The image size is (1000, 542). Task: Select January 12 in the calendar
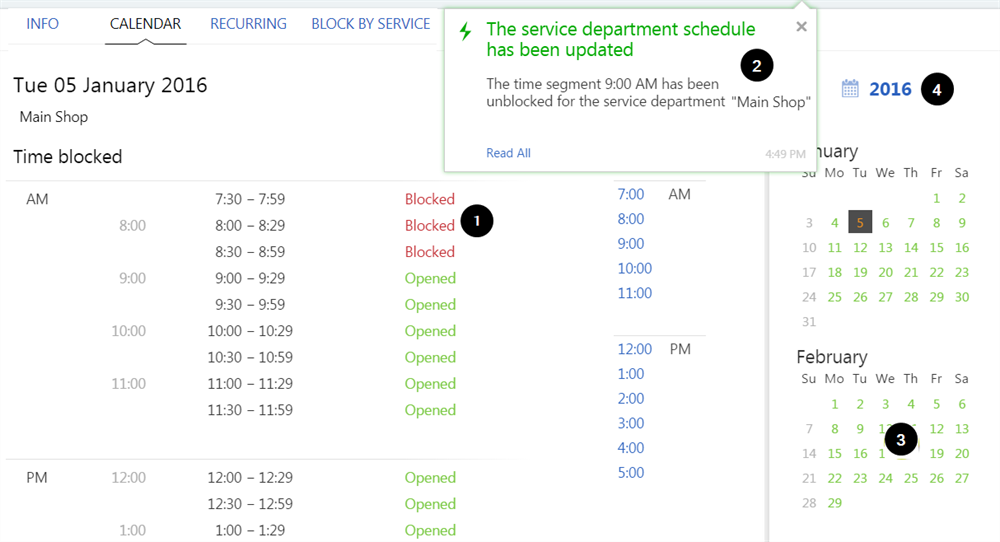860,247
